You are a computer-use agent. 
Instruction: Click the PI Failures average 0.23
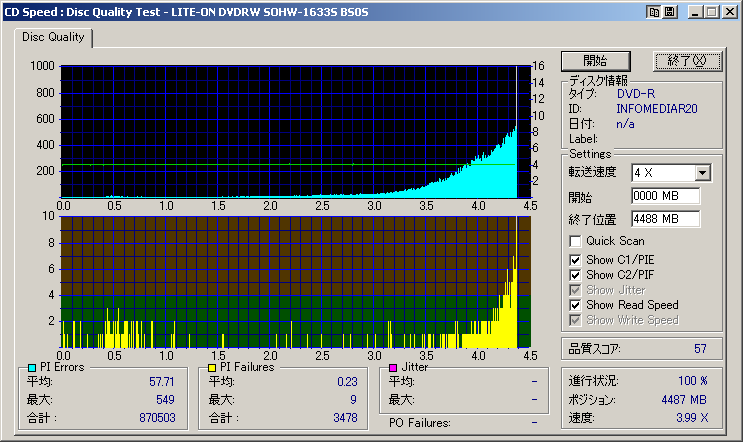tap(347, 382)
